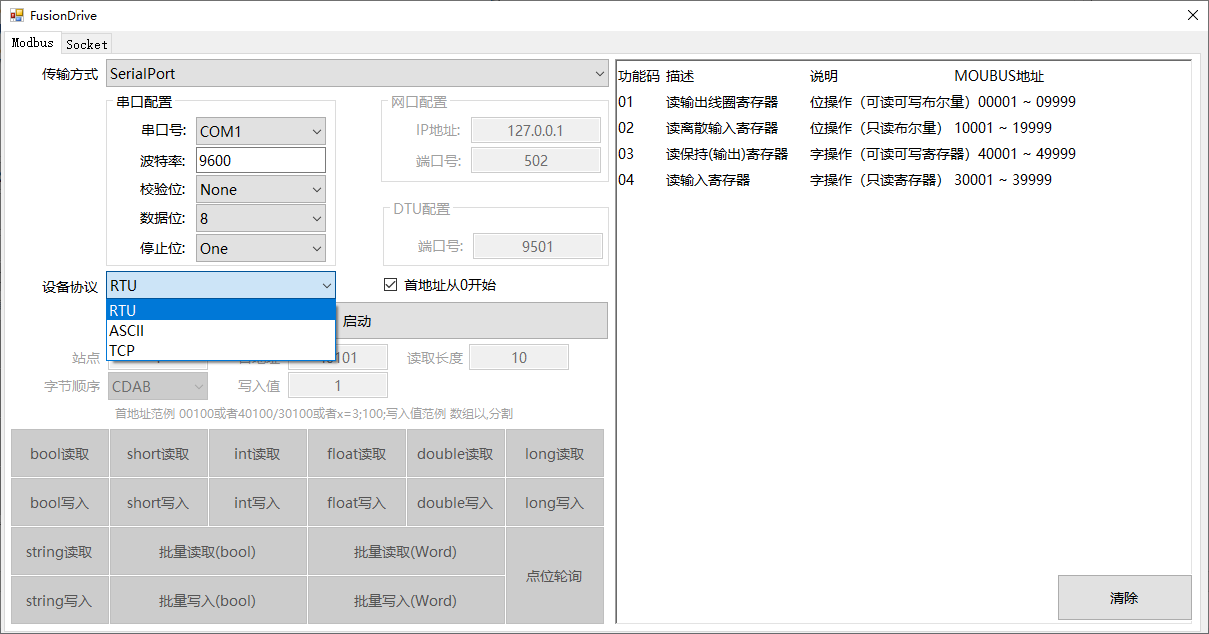Click the string读取 button
The image size is (1209, 634).
click(x=60, y=551)
